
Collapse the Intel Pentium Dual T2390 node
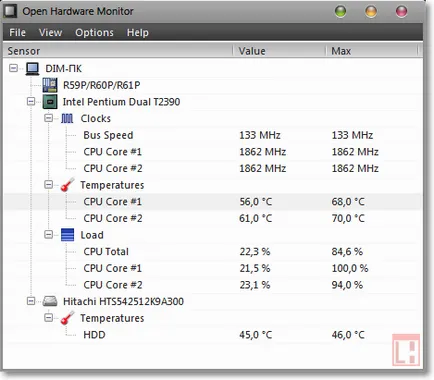tap(31, 101)
